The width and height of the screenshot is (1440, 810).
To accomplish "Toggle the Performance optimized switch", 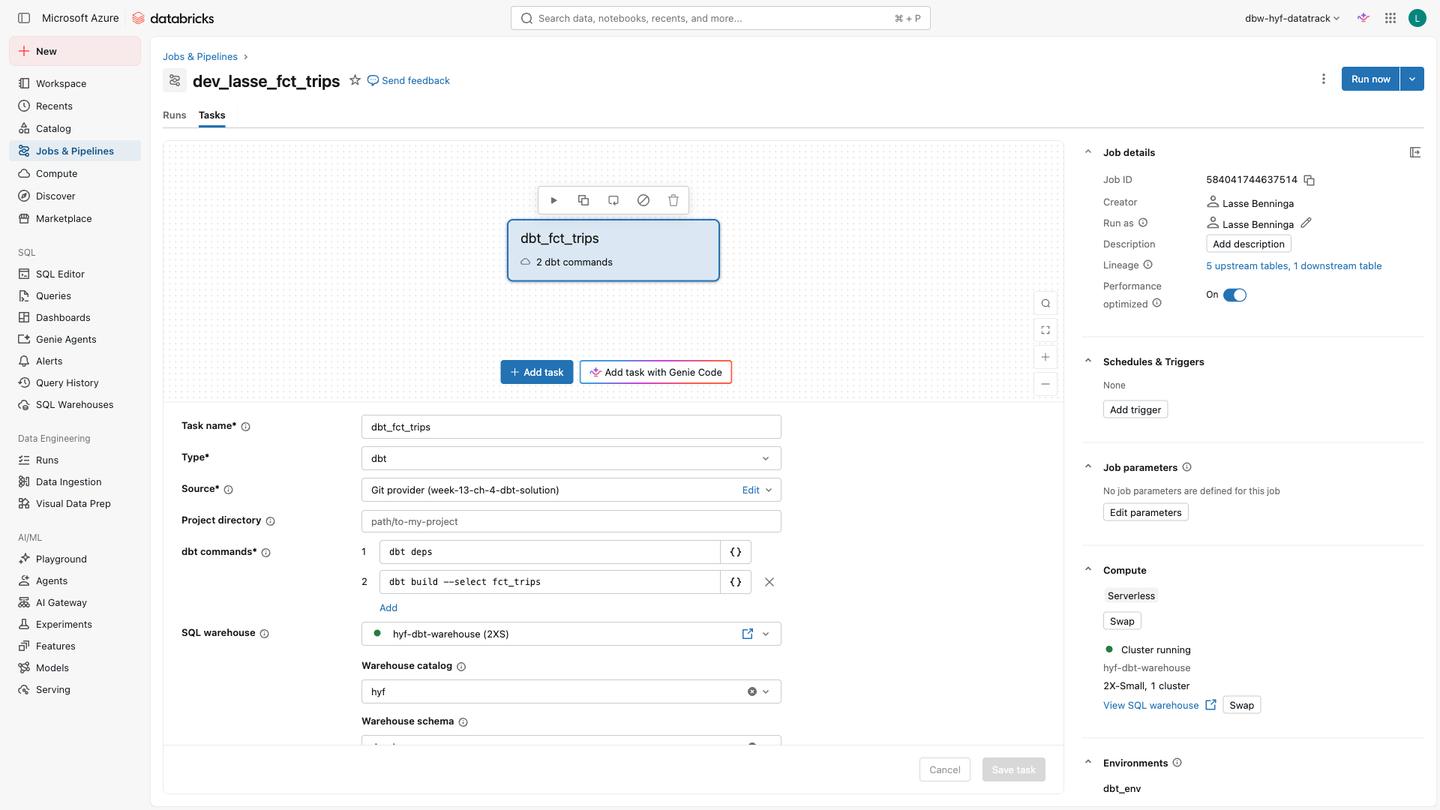I will pyautogui.click(x=1235, y=295).
